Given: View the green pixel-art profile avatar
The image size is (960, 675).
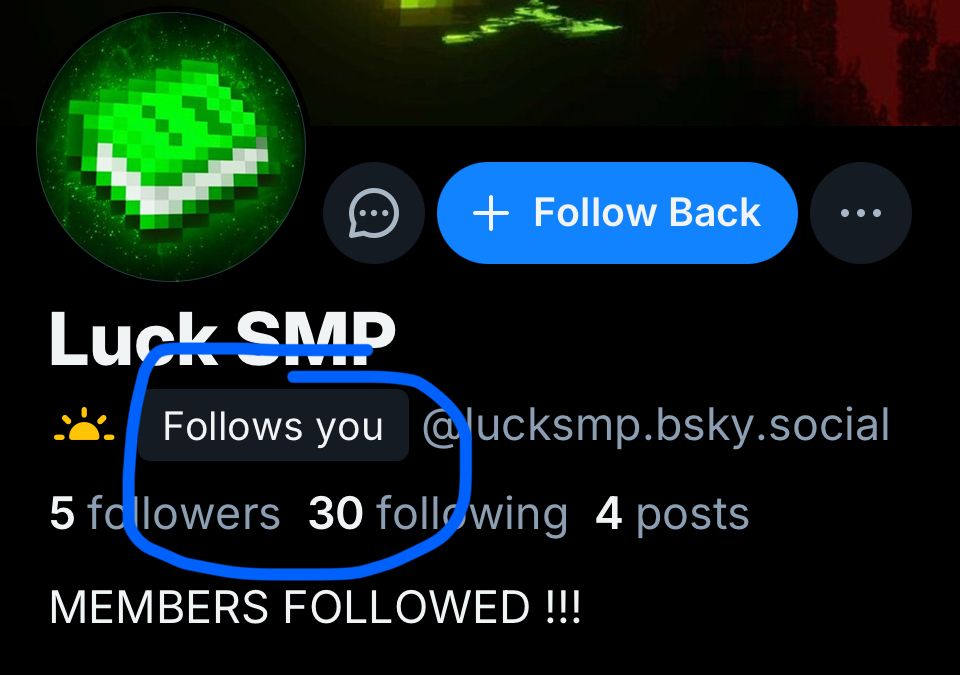Looking at the screenshot, I should (x=171, y=147).
